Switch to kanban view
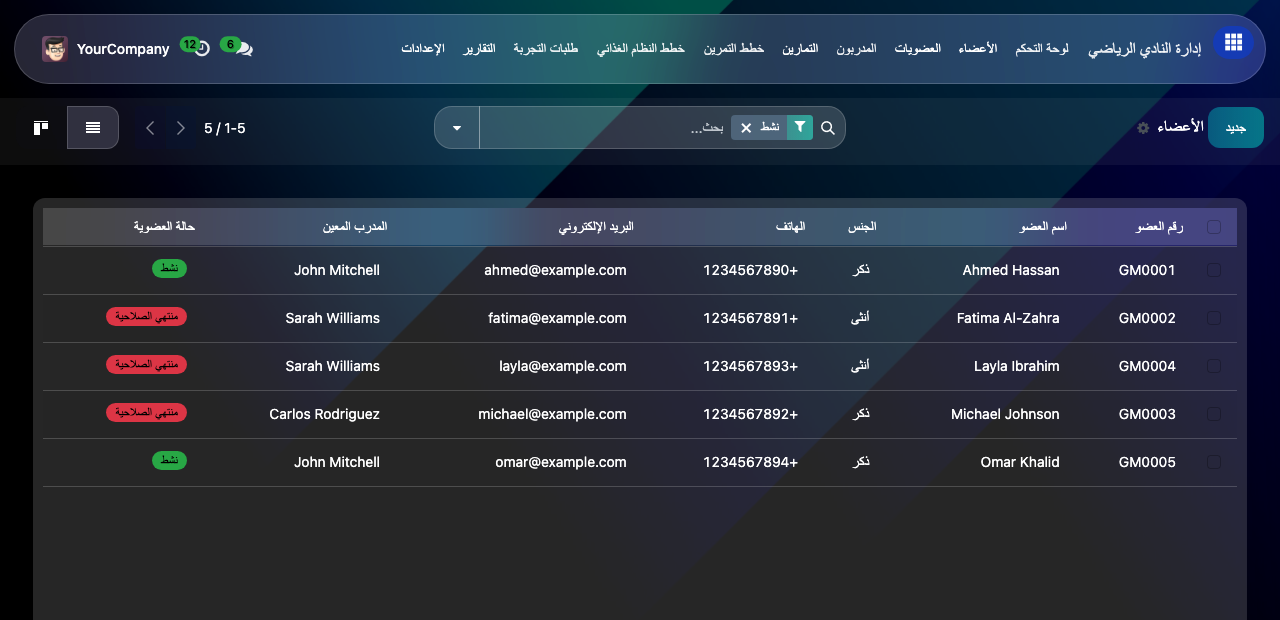 tap(41, 128)
